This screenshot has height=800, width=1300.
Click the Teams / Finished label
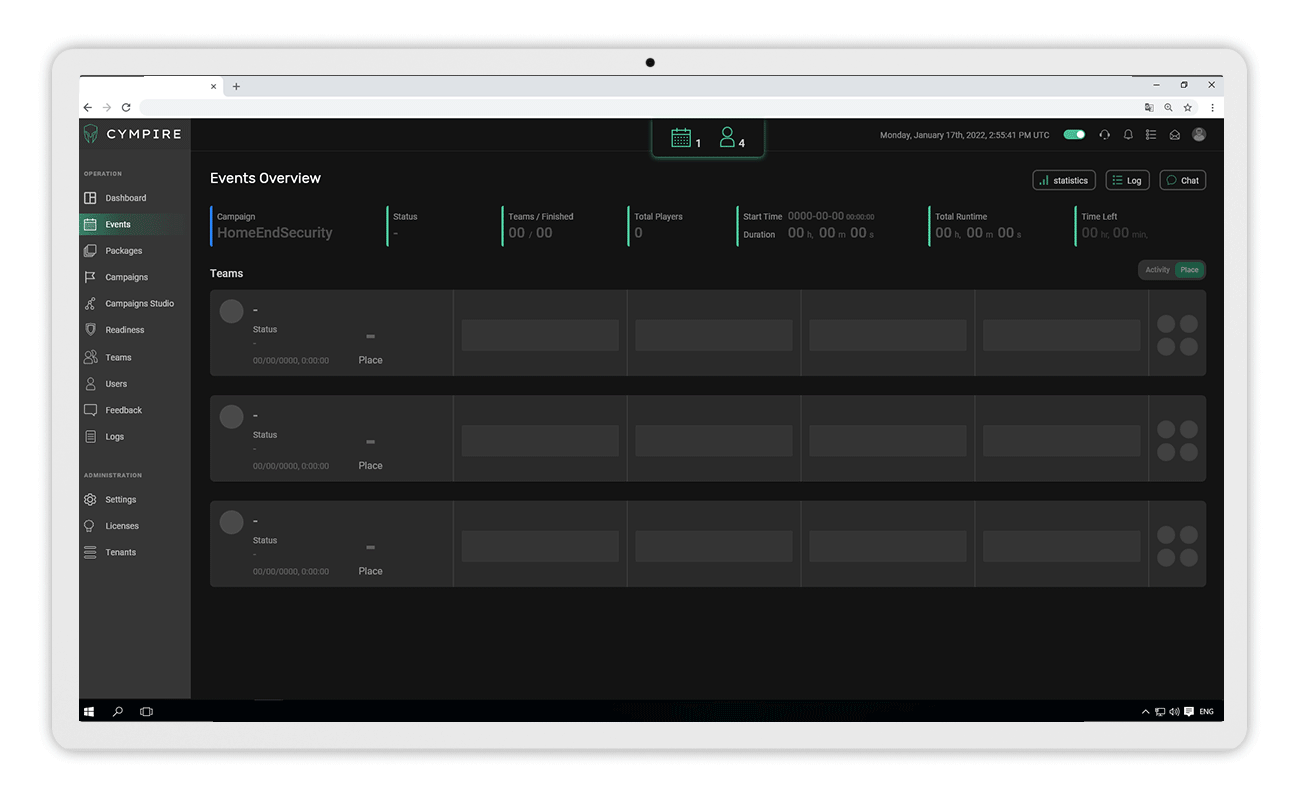[x=541, y=216]
